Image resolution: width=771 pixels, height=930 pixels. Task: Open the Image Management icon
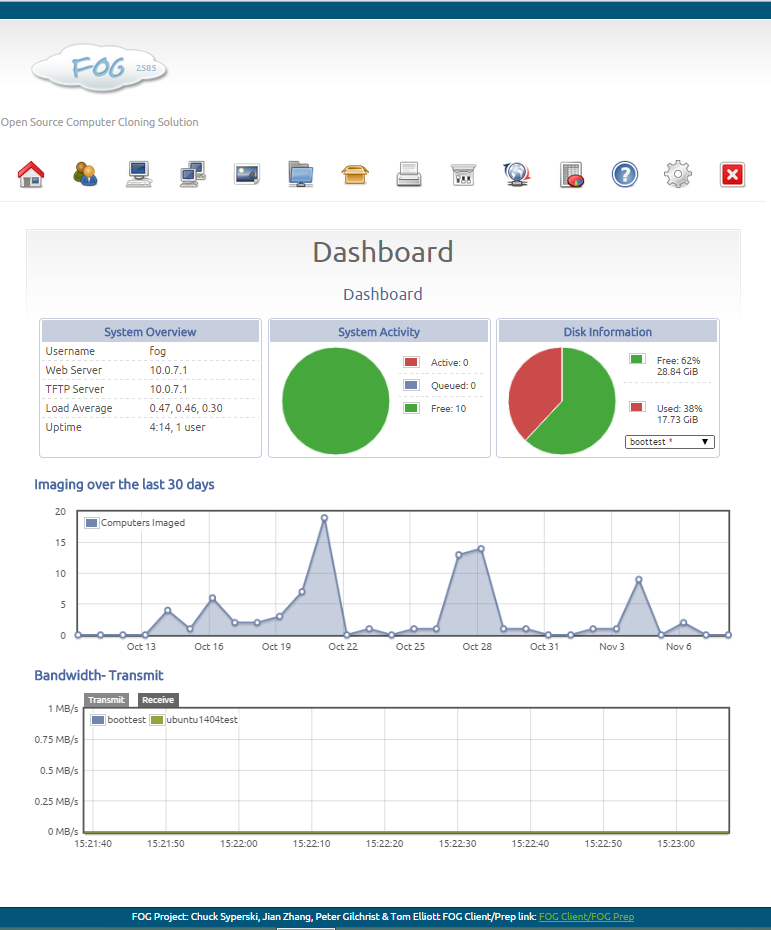click(247, 174)
